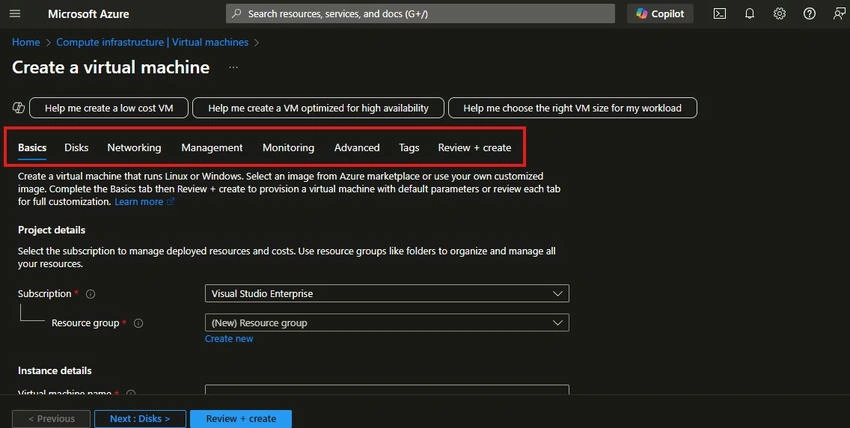Click the search magnifier icon
The width and height of the screenshot is (850, 428).
pyautogui.click(x=236, y=14)
